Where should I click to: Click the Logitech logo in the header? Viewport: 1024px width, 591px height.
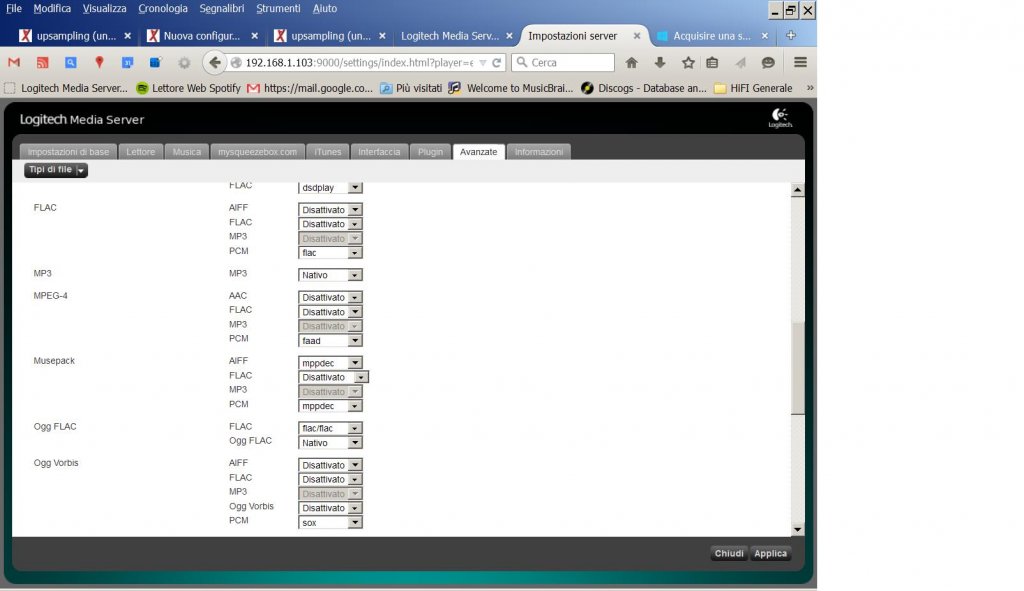(780, 118)
